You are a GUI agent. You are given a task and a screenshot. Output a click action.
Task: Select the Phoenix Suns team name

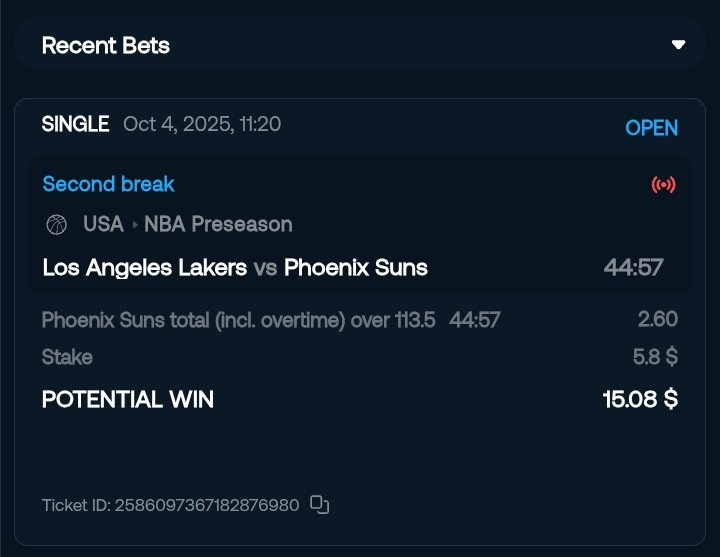pyautogui.click(x=356, y=267)
